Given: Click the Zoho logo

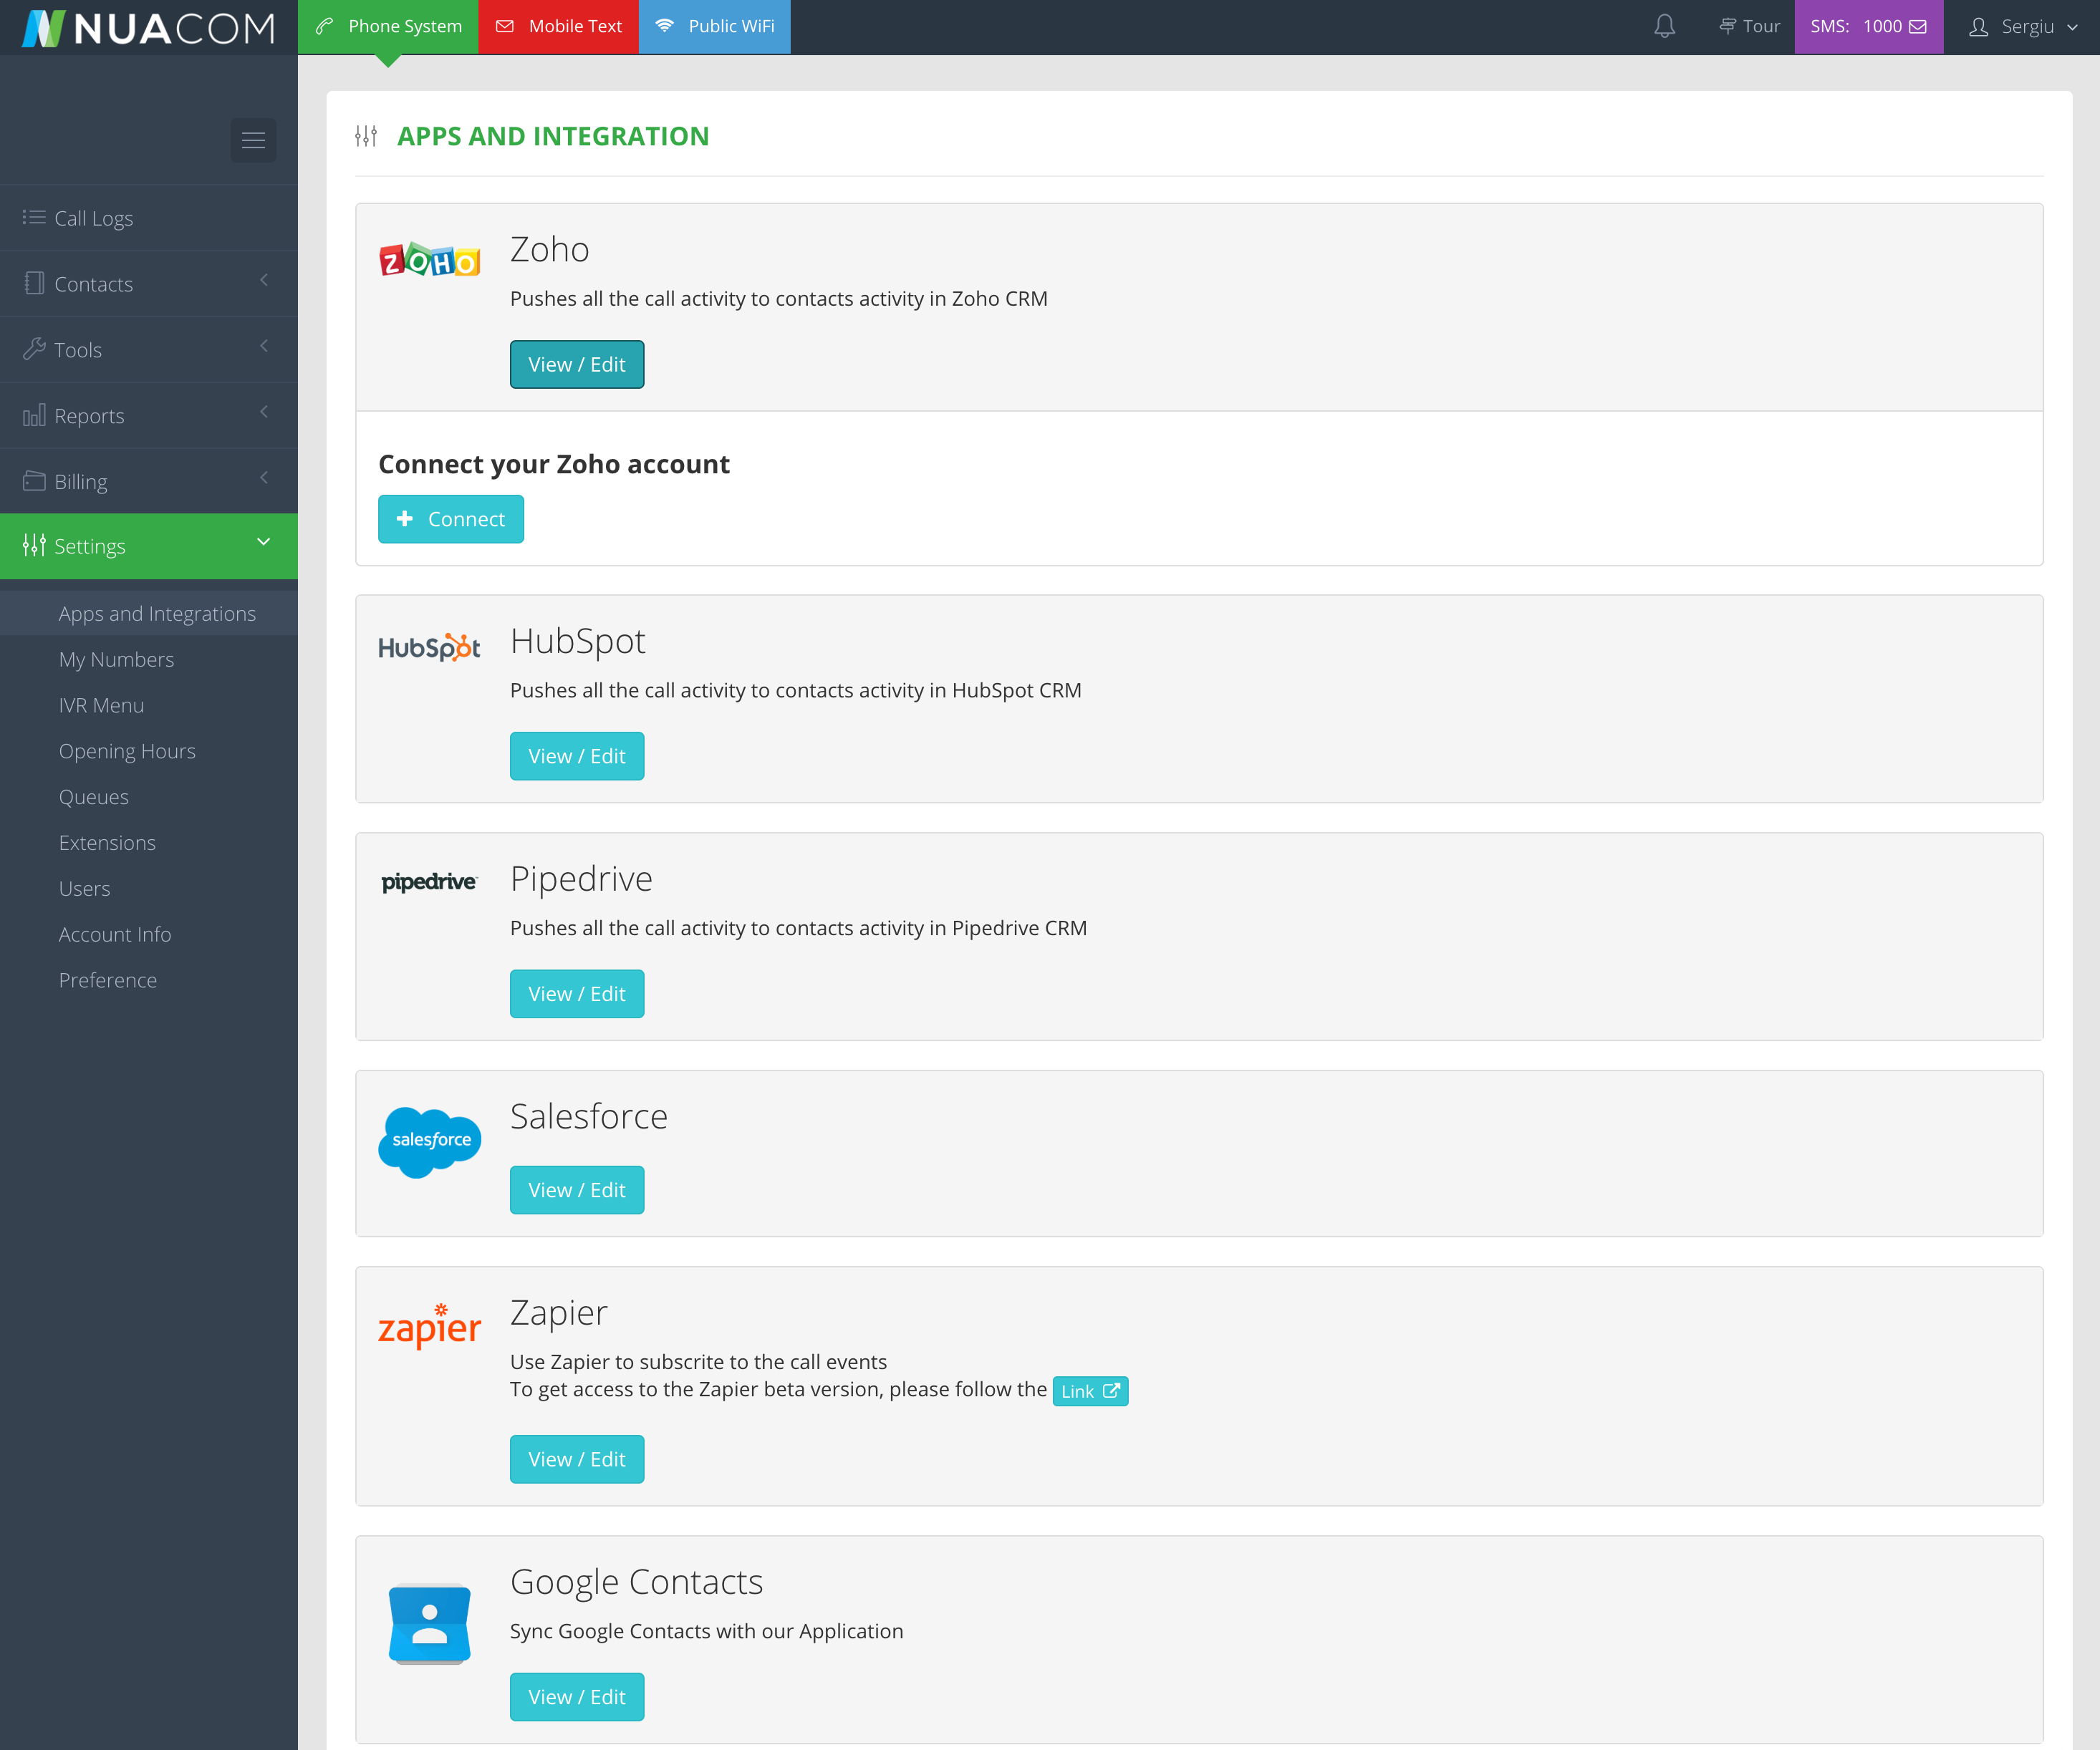Looking at the screenshot, I should click(429, 259).
